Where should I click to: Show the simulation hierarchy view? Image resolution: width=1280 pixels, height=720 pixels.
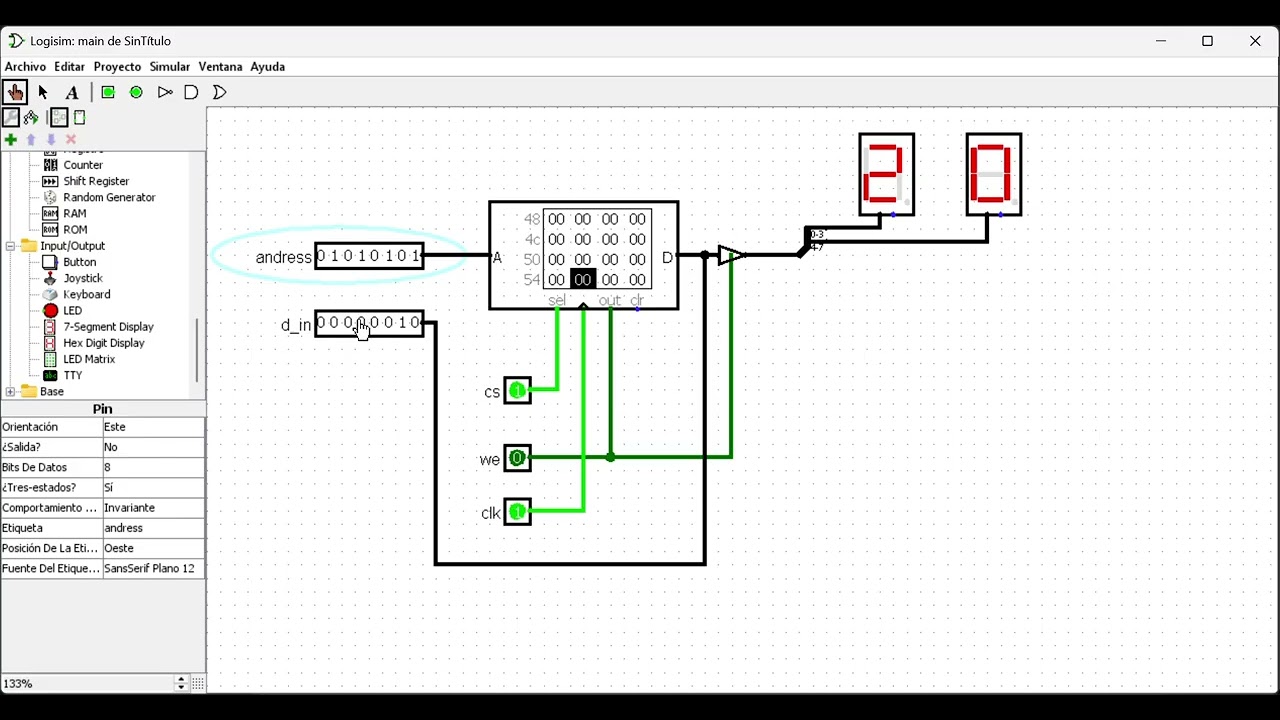(x=31, y=117)
